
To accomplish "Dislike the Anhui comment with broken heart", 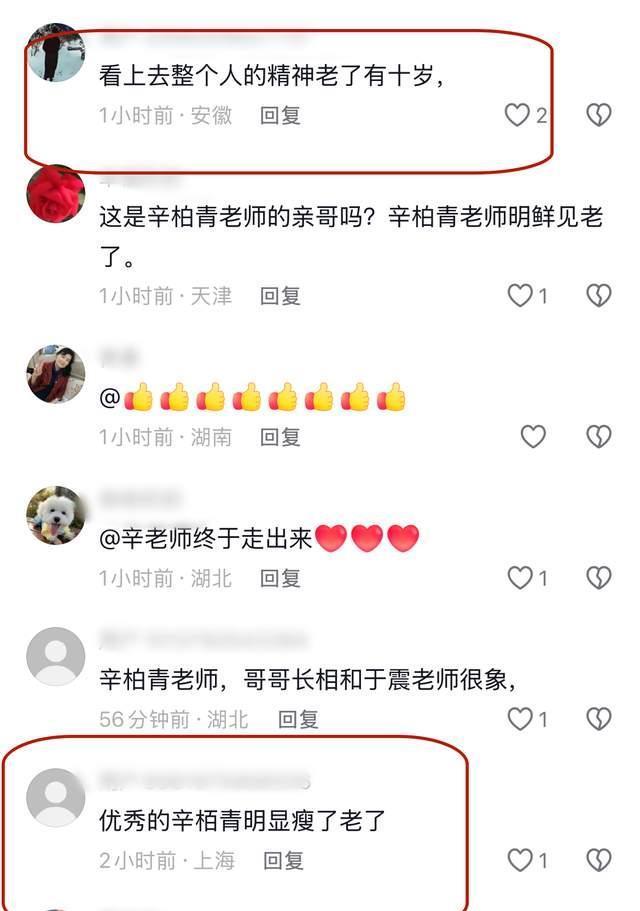I will [598, 115].
